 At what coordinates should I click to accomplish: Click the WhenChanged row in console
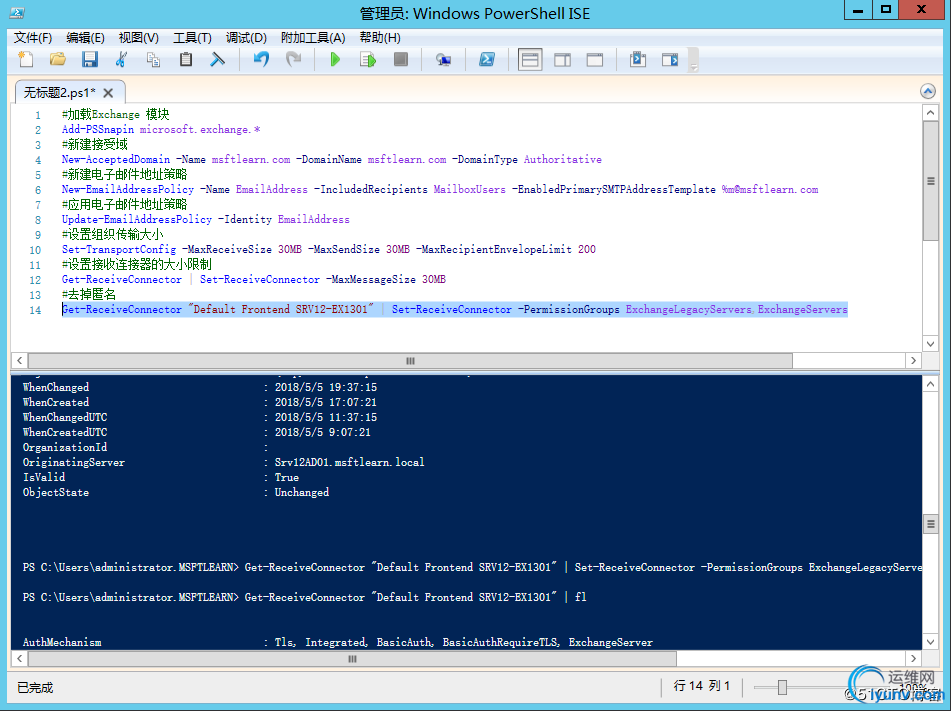click(200, 387)
